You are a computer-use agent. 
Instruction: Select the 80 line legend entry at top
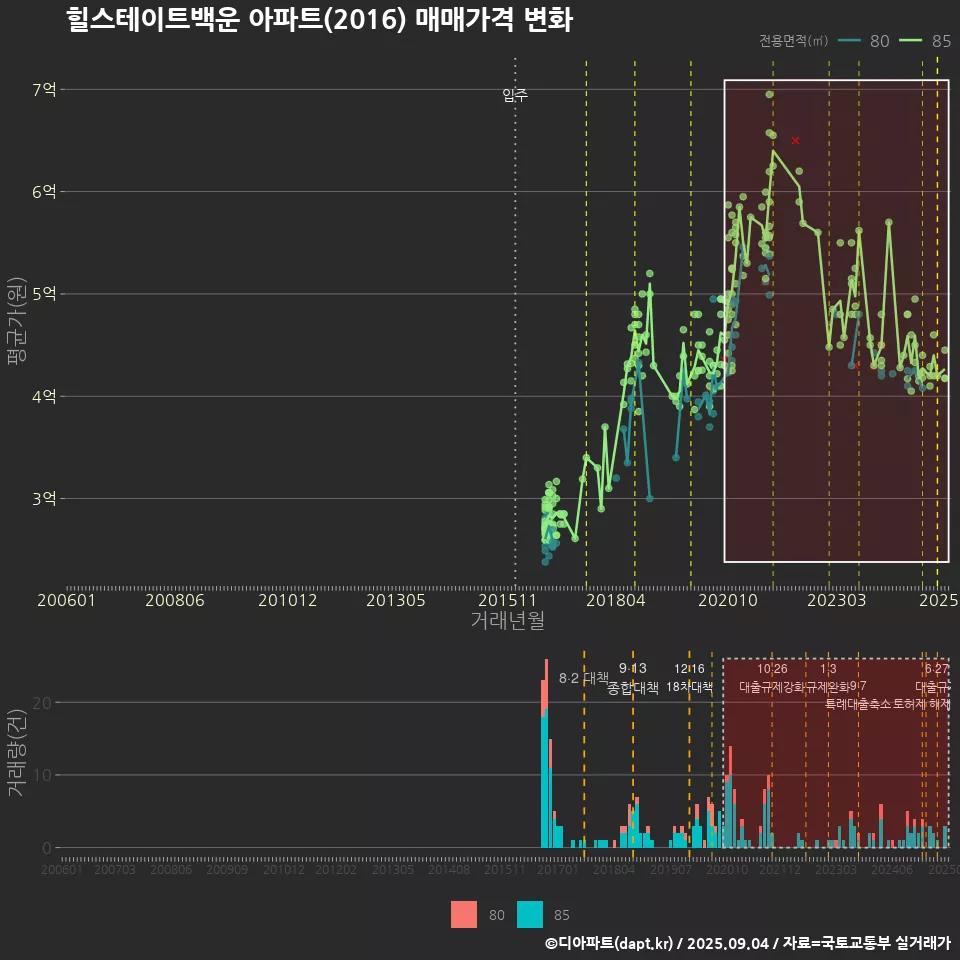[864, 40]
